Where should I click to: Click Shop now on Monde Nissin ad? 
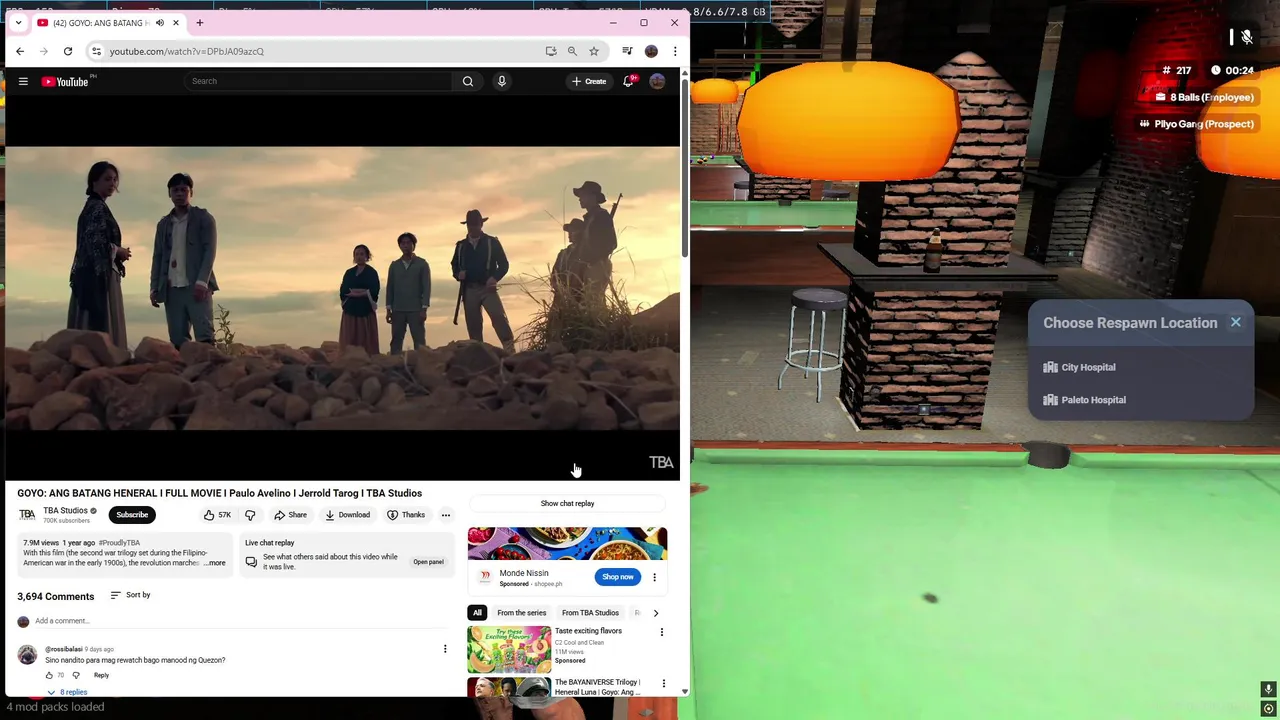coord(618,577)
